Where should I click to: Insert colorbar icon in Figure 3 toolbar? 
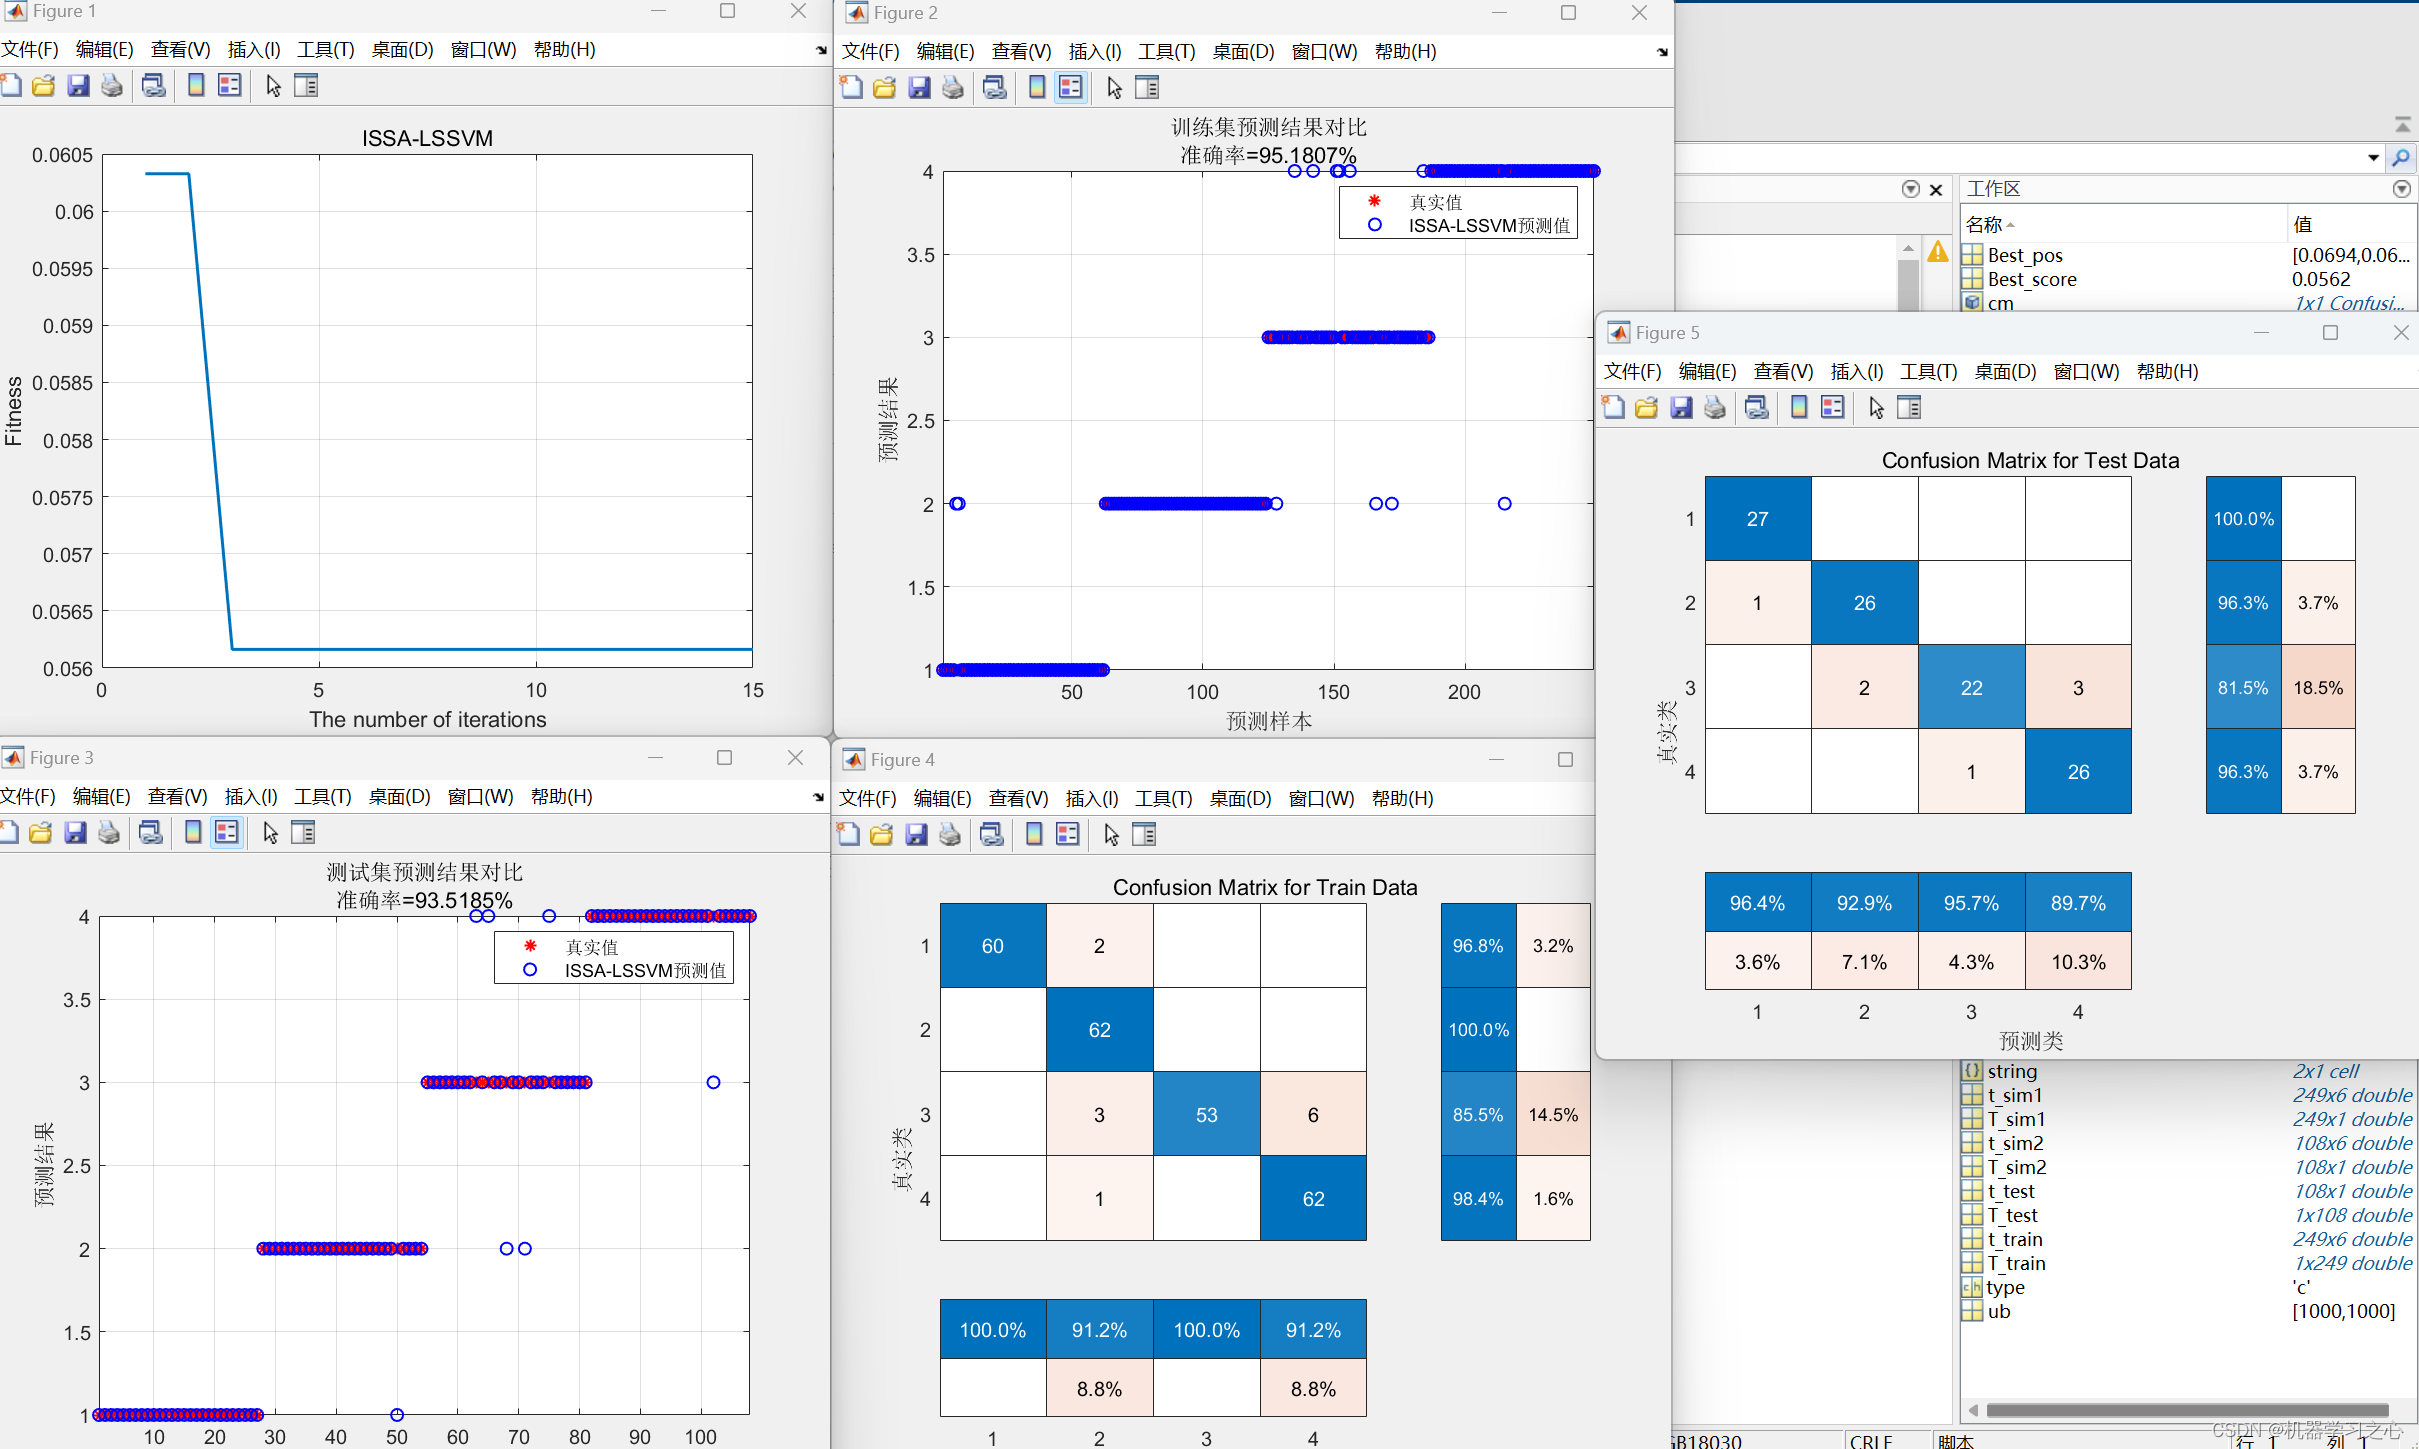(193, 833)
